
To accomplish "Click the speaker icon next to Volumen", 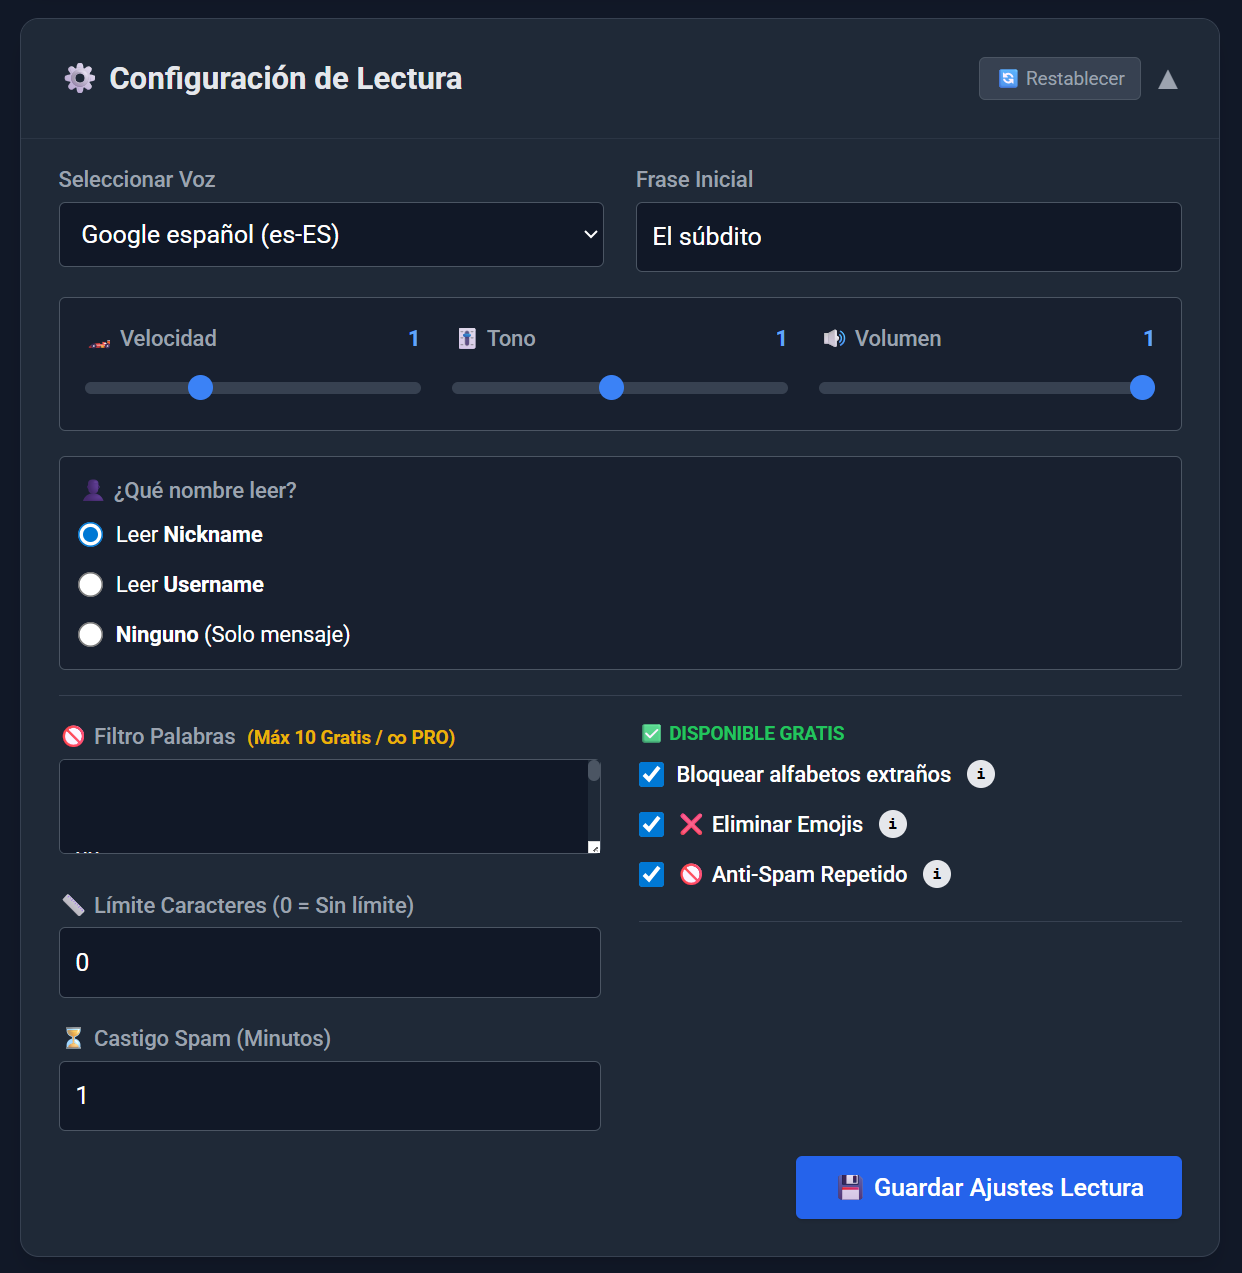I will pyautogui.click(x=834, y=339).
